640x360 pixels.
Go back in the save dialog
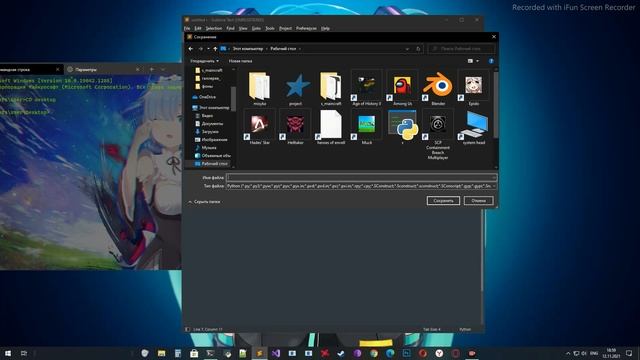[x=191, y=49]
